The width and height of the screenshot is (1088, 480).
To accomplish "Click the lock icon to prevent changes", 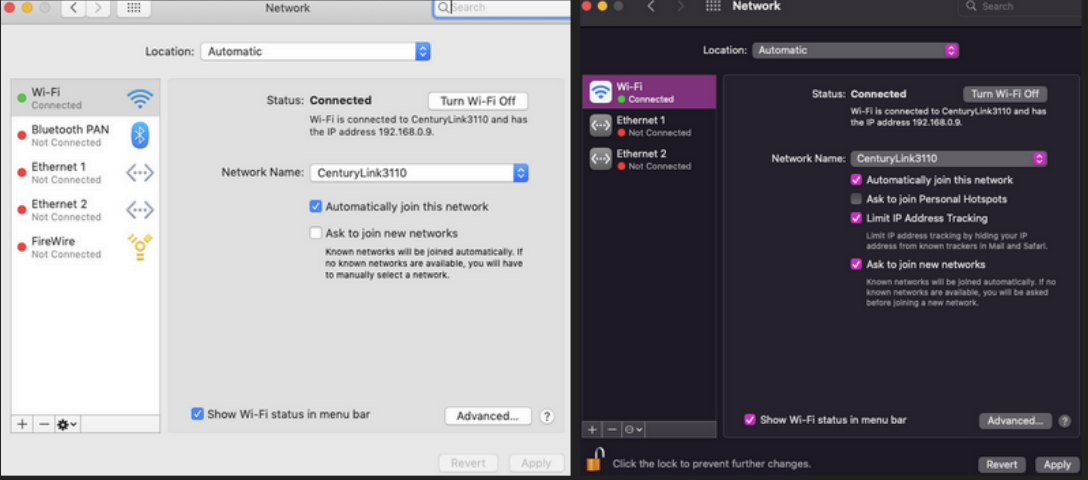I will pyautogui.click(x=596, y=462).
